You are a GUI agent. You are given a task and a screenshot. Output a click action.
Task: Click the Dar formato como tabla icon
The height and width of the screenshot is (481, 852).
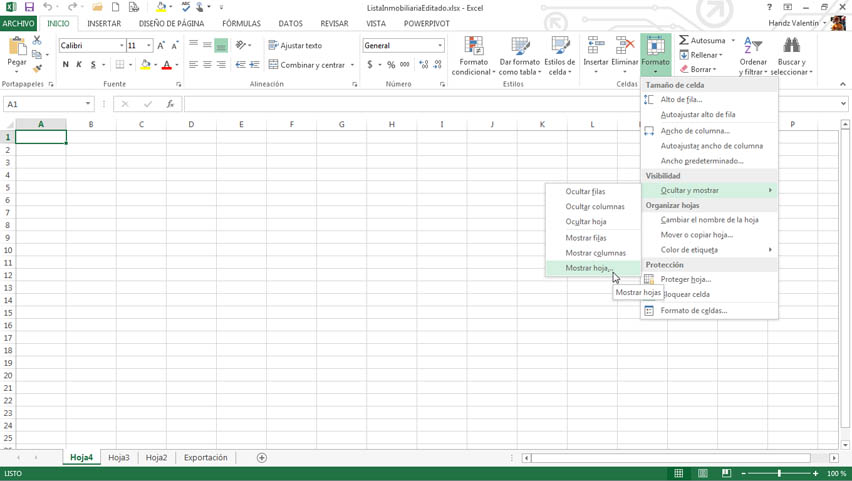tap(519, 47)
